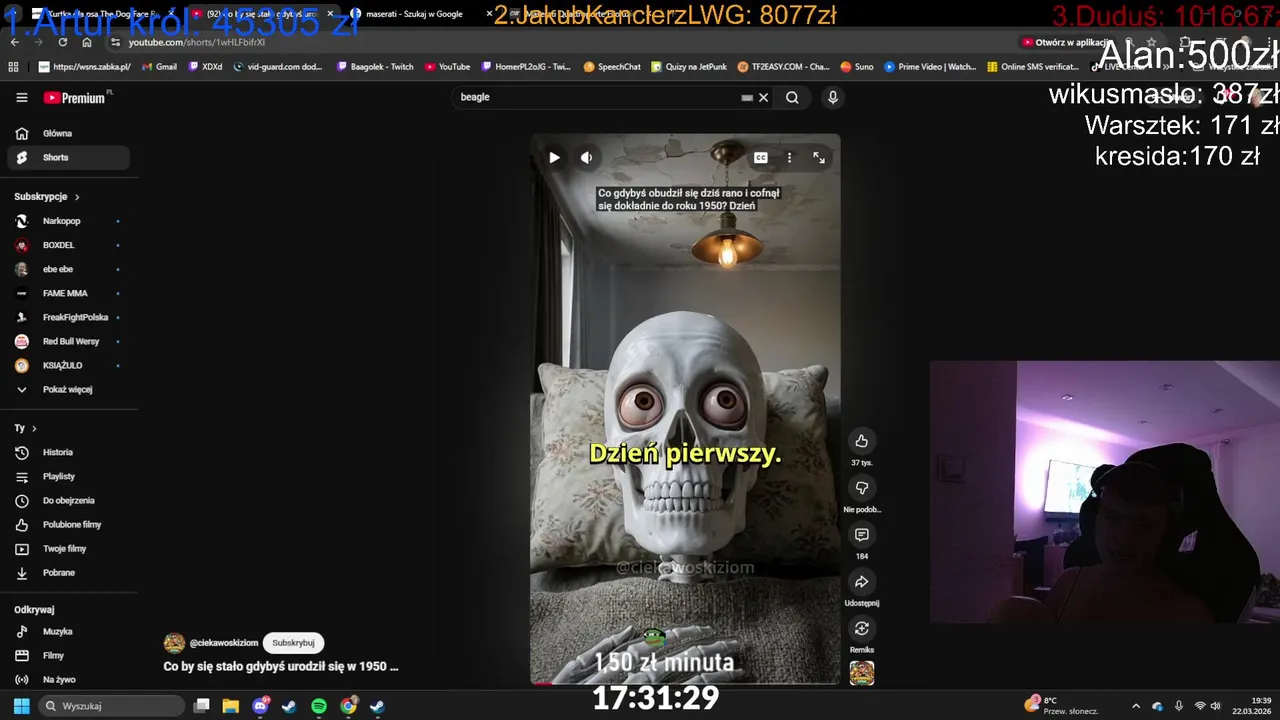Open the SpeechChat bookmark
The width and height of the screenshot is (1280, 720).
612,67
